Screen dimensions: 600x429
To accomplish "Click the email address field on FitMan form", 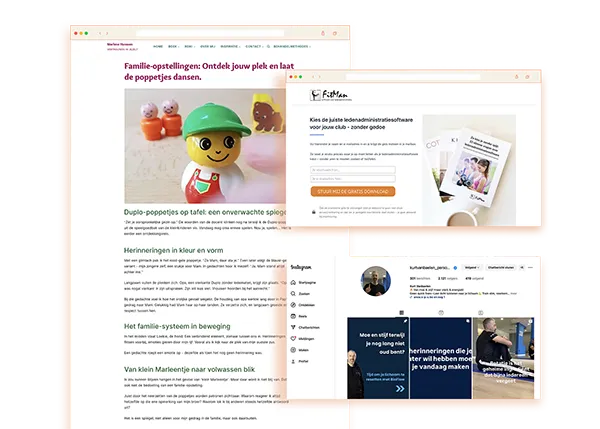I will 353,179.
